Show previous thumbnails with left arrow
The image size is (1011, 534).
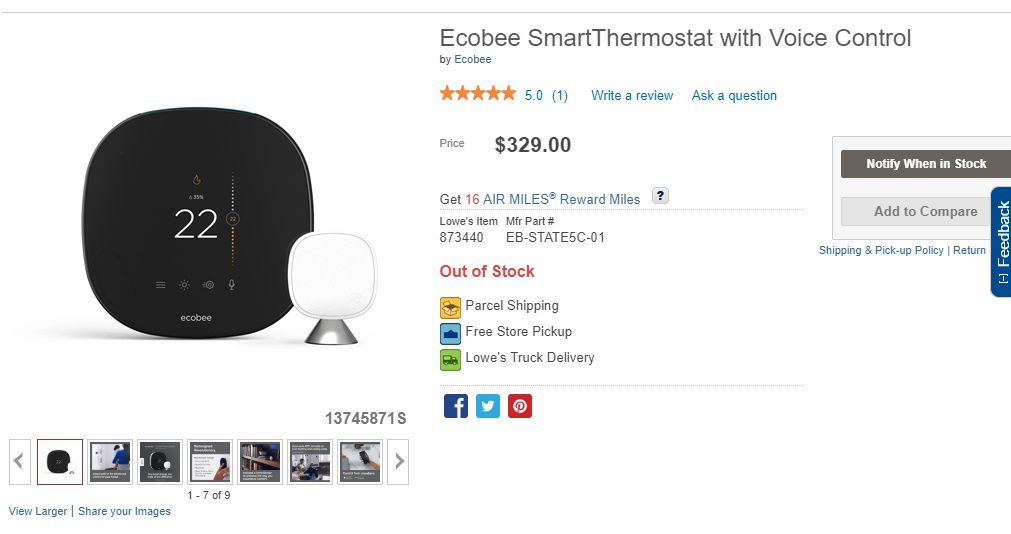tap(20, 462)
